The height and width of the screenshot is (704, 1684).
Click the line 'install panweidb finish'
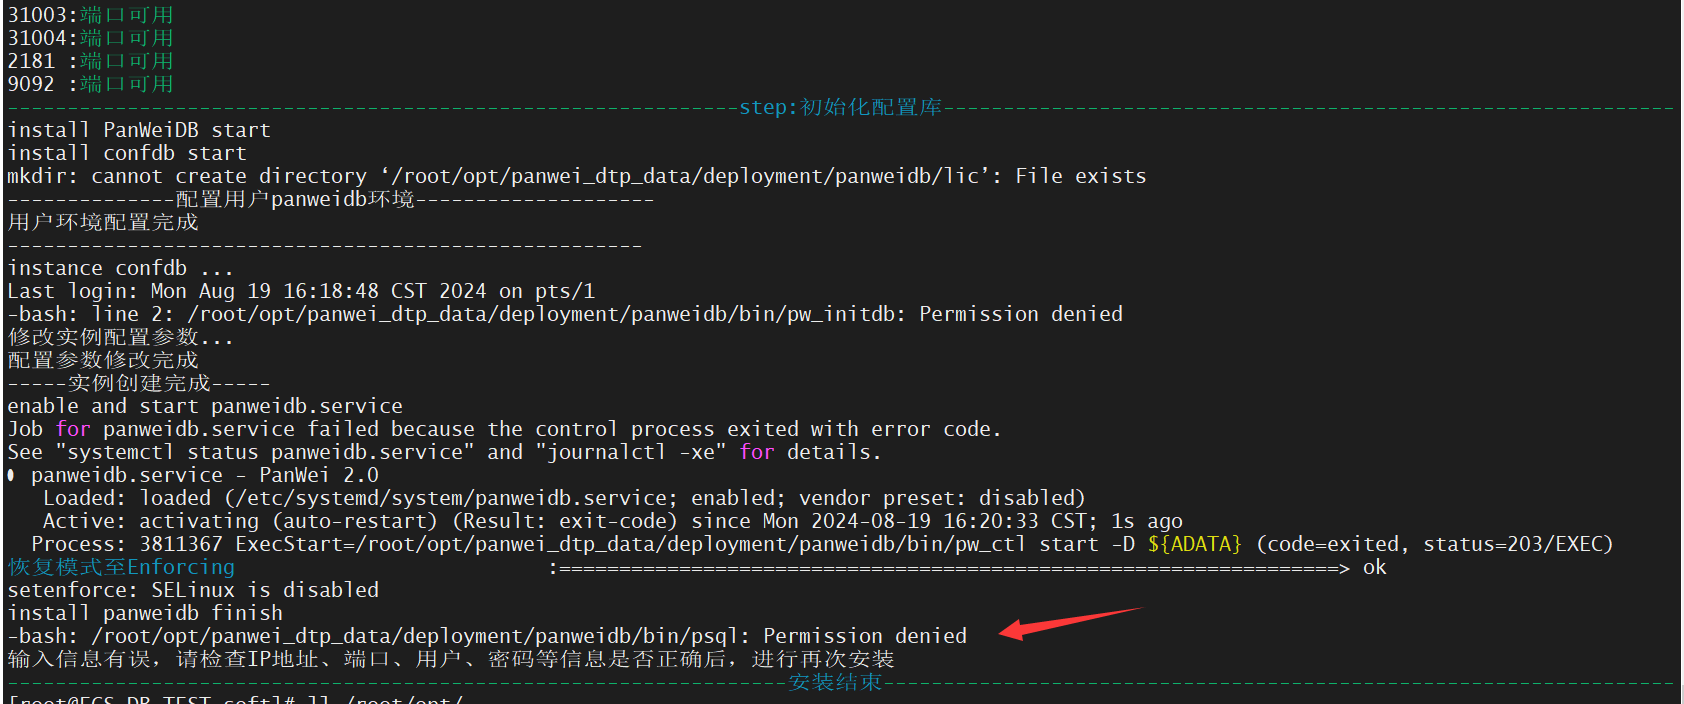tap(145, 613)
